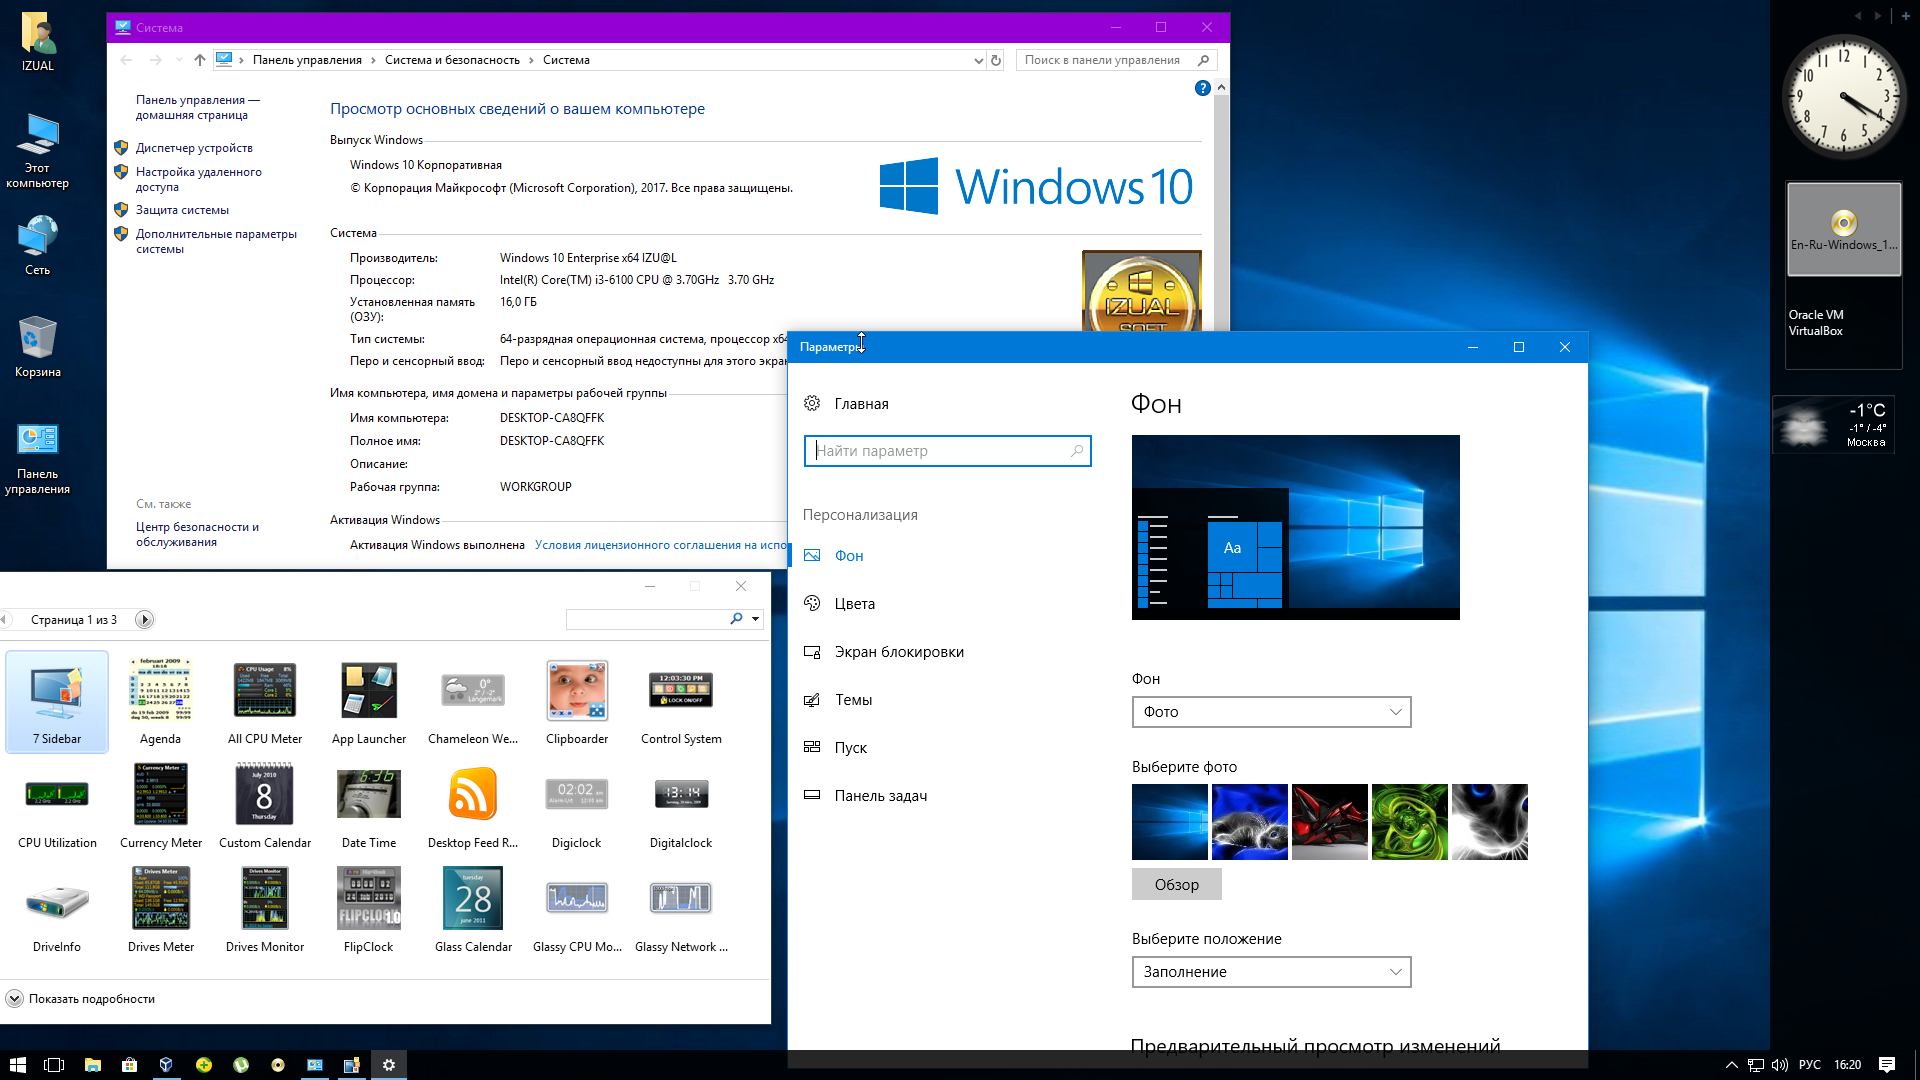Open Диспетчер устройств link
Image resolution: width=1920 pixels, height=1080 pixels.
(194, 148)
